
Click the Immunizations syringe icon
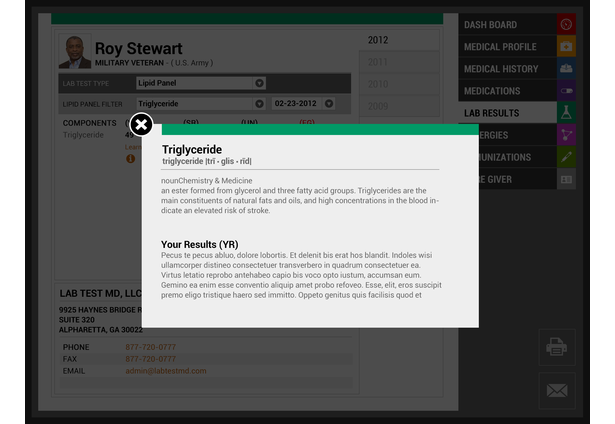pyautogui.click(x=566, y=157)
